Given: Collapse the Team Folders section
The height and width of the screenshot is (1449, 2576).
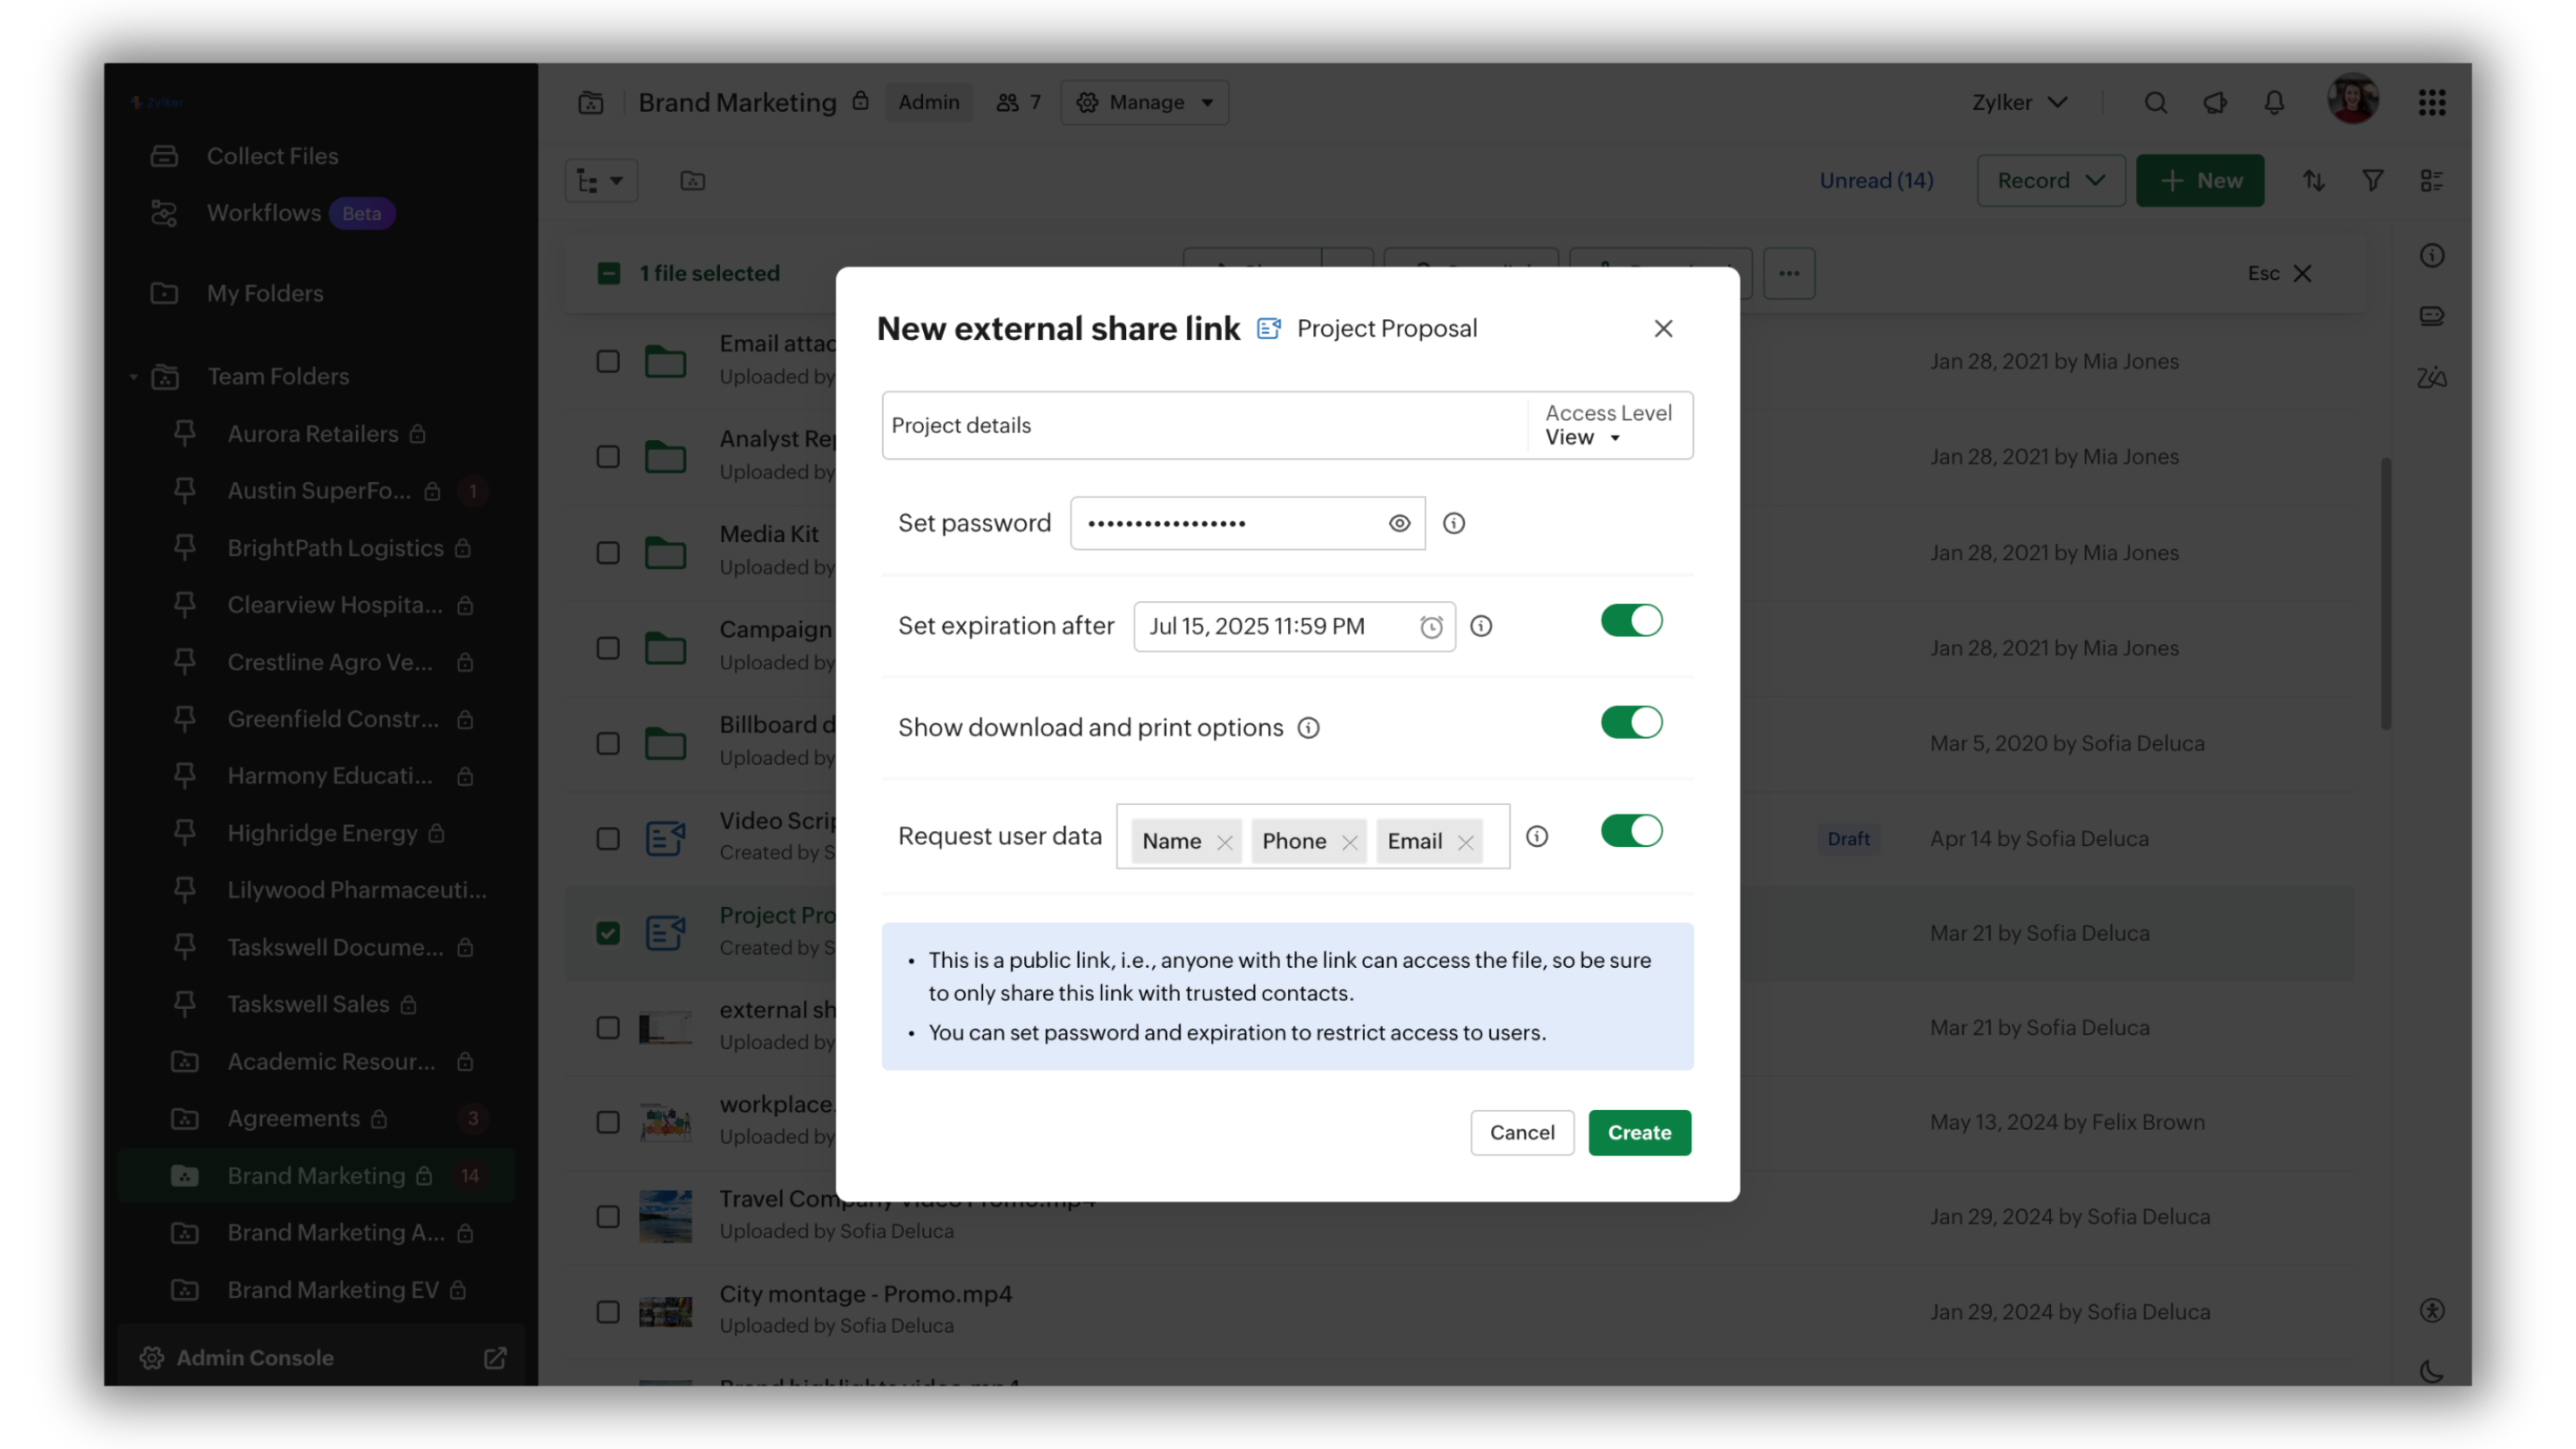Looking at the screenshot, I should coord(133,376).
